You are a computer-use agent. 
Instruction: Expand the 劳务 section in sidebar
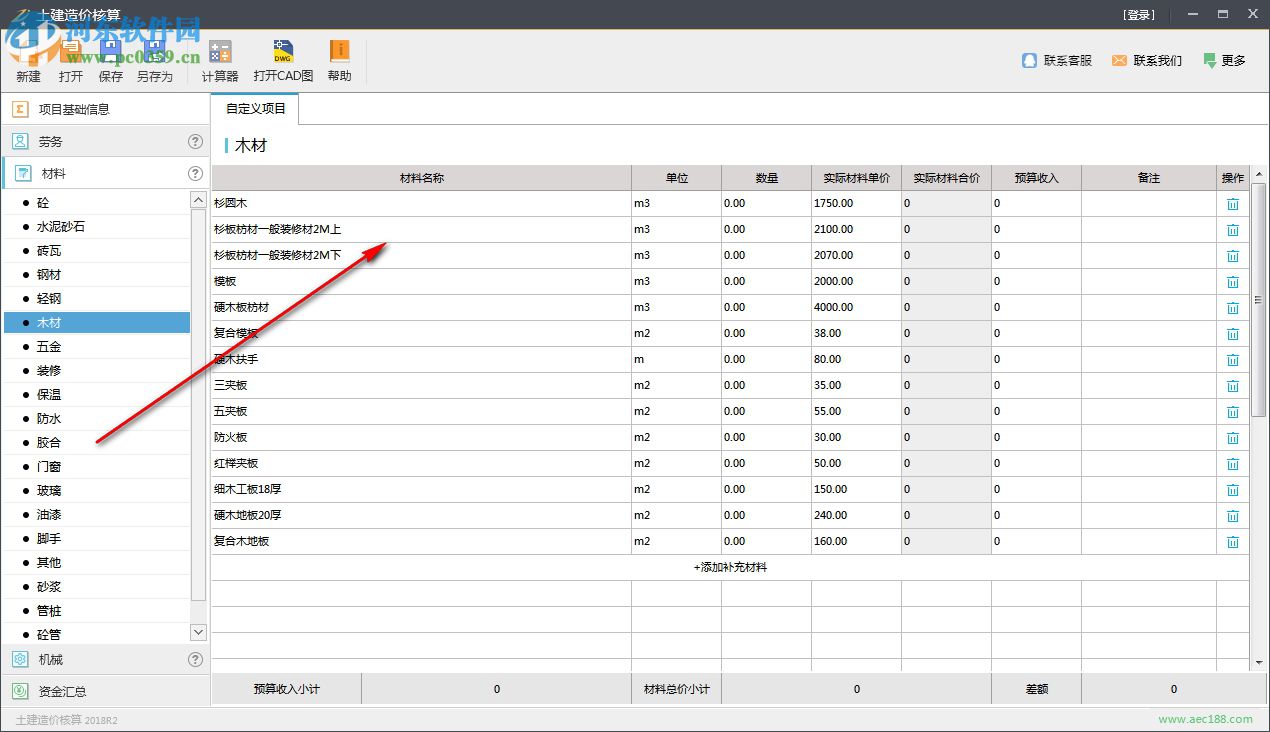(x=50, y=142)
